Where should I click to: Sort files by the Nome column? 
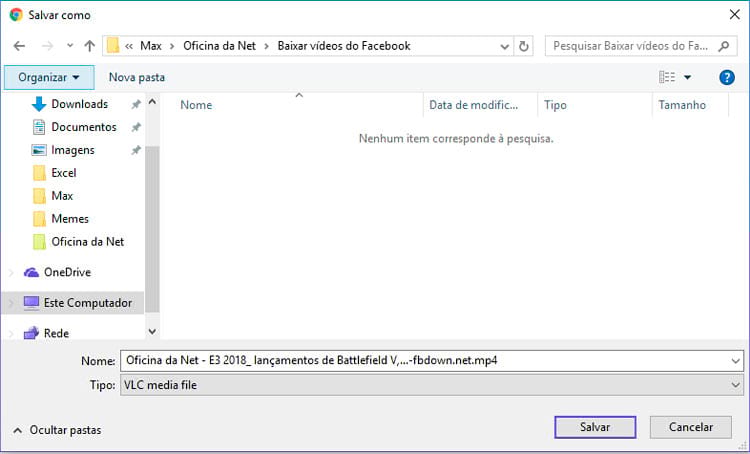(x=196, y=105)
